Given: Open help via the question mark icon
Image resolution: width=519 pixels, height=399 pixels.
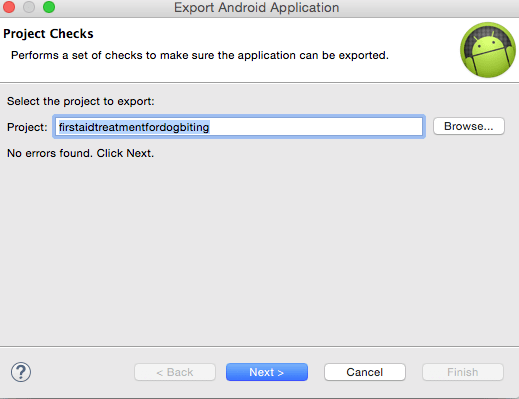Looking at the screenshot, I should click(x=21, y=372).
